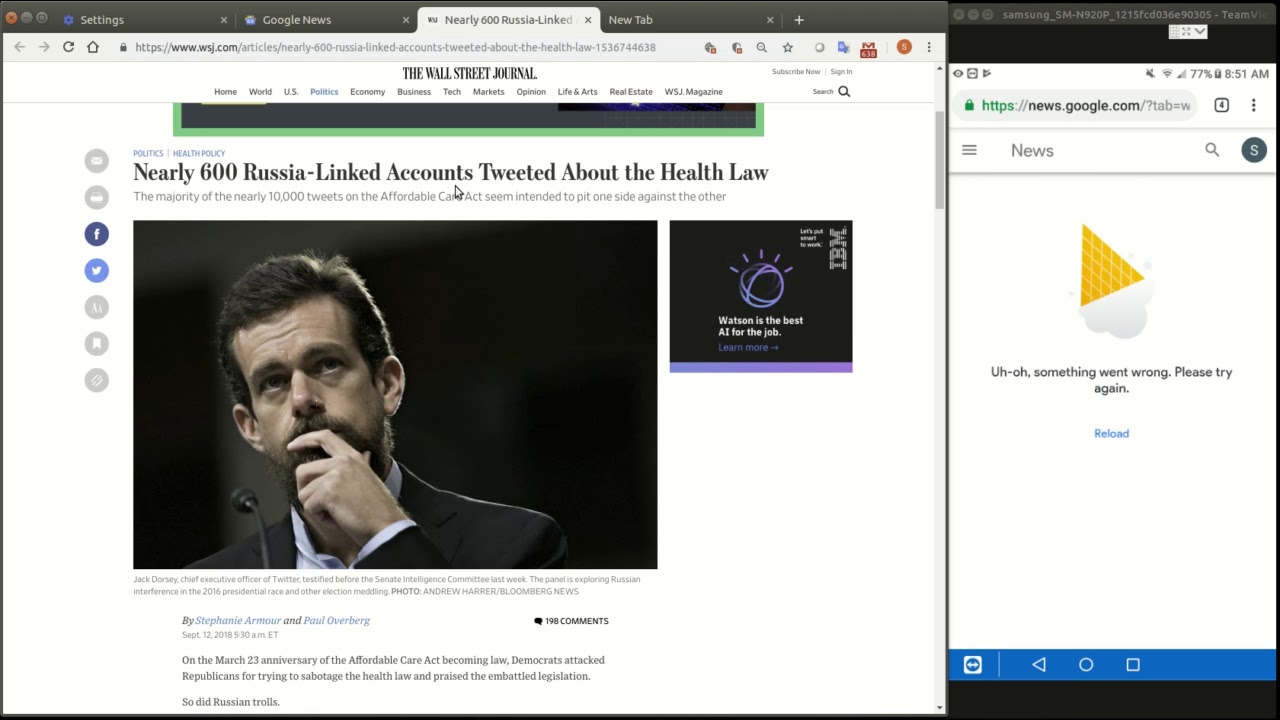Open WSJ. Magazine in the nav bar
Image resolution: width=1280 pixels, height=720 pixels.
[693, 91]
